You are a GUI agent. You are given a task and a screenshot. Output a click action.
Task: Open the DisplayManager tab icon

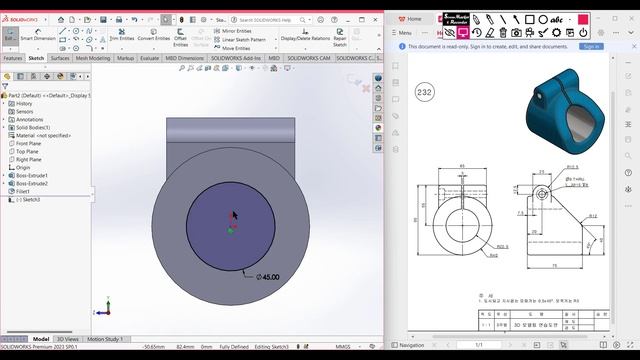click(x=60, y=76)
